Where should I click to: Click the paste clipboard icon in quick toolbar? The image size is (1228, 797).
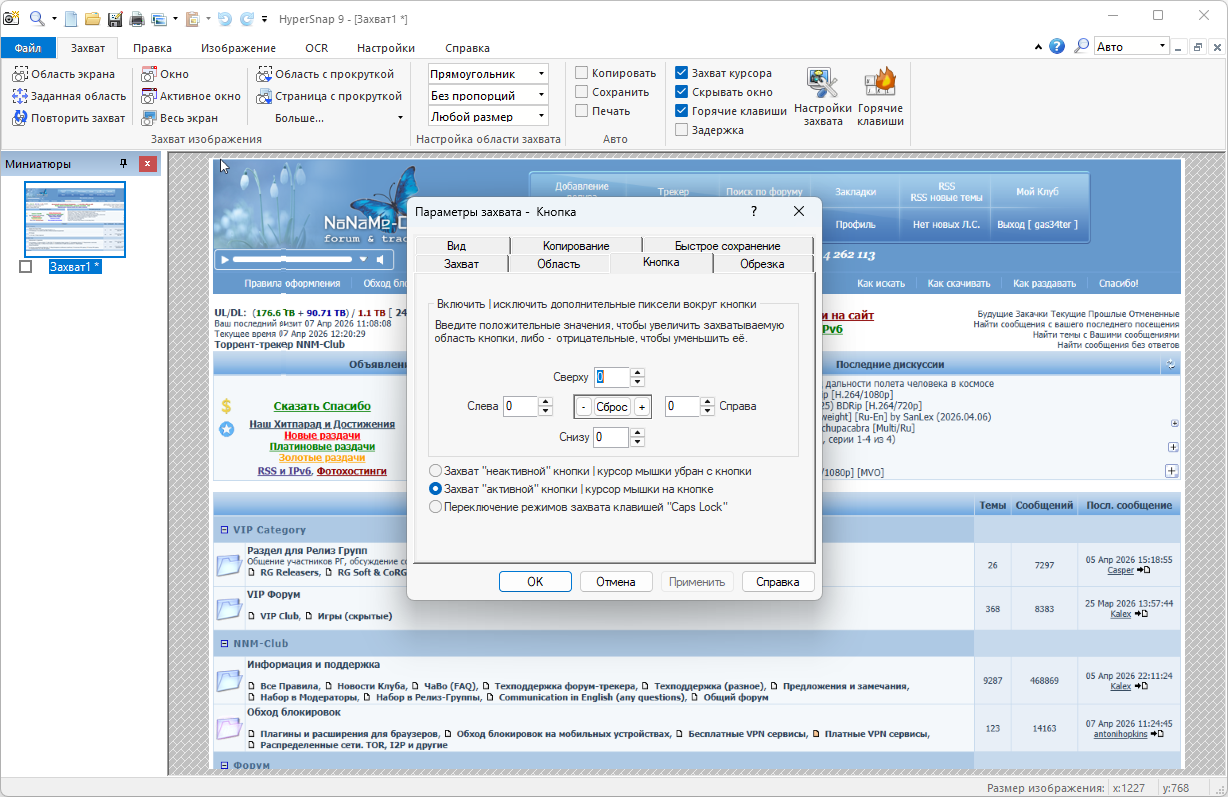(x=193, y=18)
